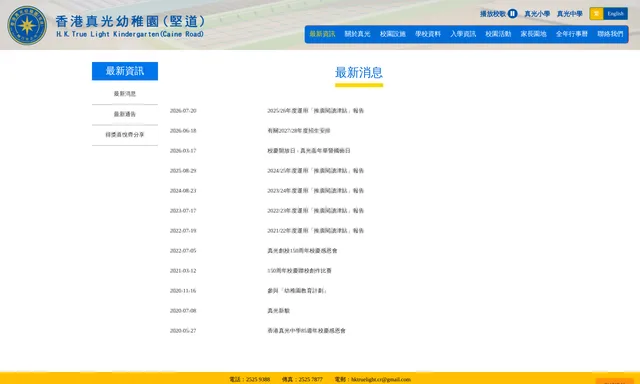Viewport: 640px width, 384px height.
Task: Open the 家長園地 navigation menu
Action: tap(533, 34)
